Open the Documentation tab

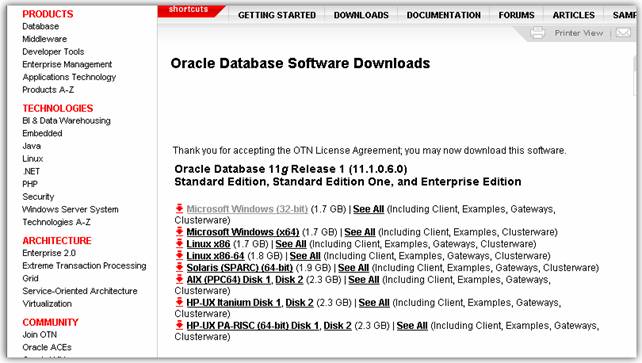click(444, 15)
